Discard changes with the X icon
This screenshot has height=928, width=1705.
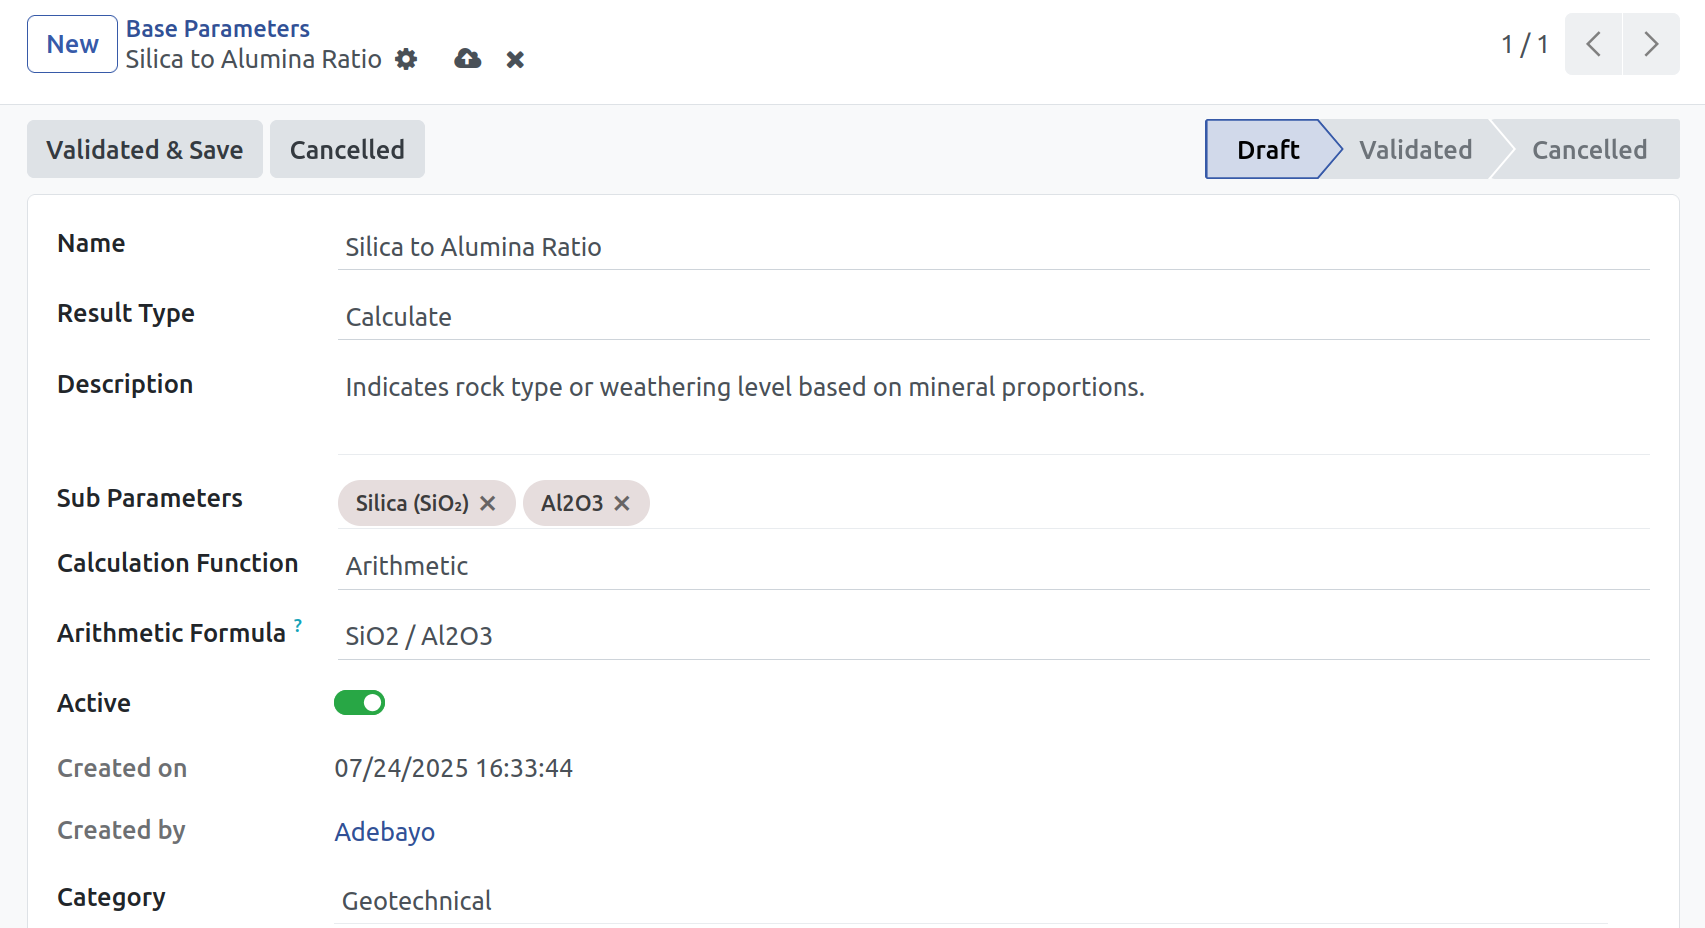coord(515,60)
